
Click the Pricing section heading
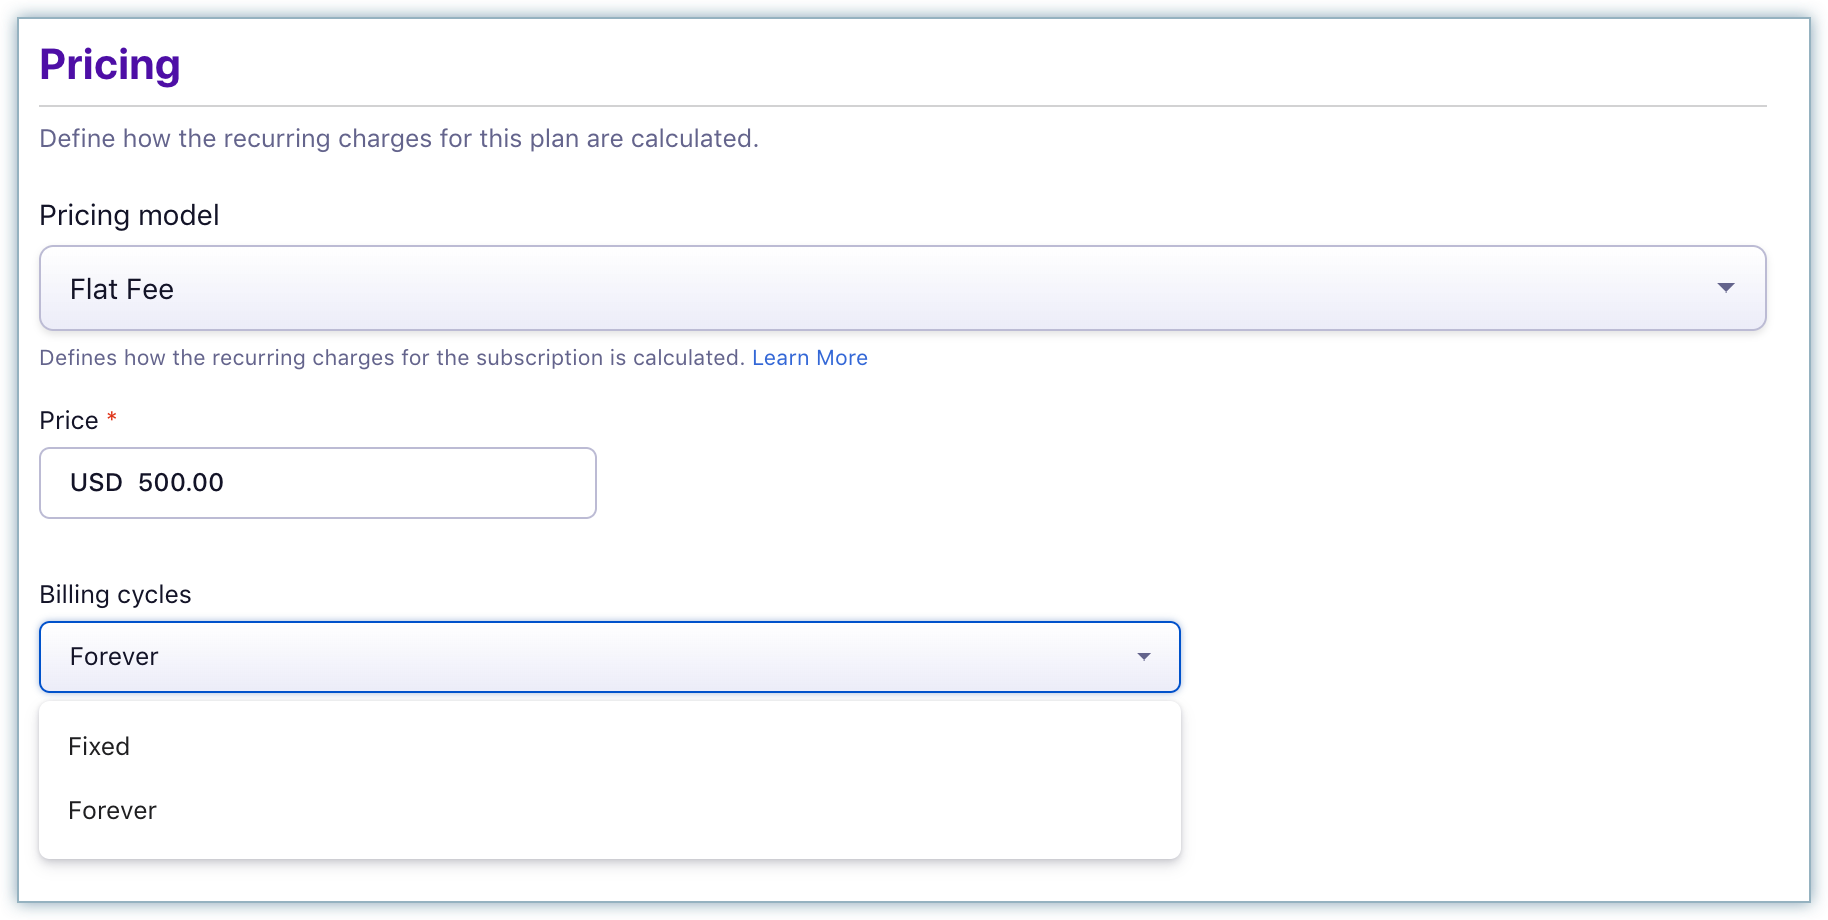[110, 65]
